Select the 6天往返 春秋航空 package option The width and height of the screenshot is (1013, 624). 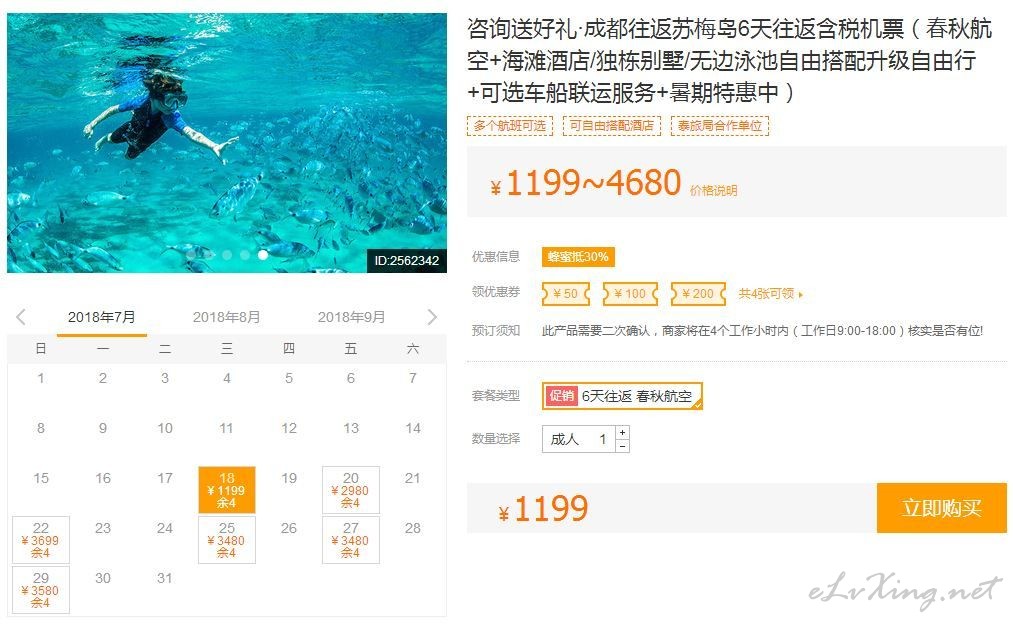point(622,396)
